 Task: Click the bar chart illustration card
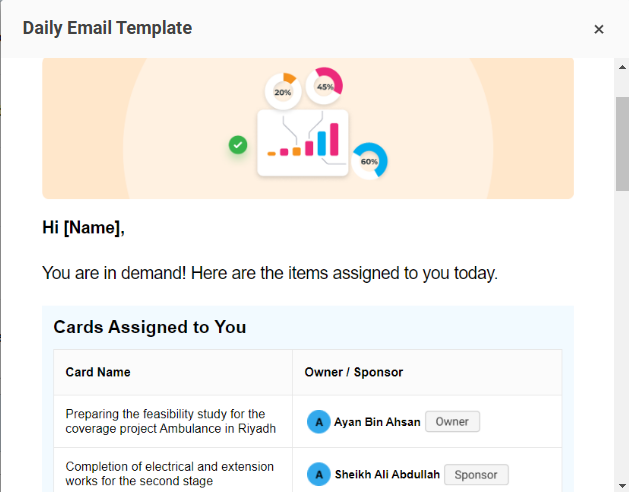(302, 143)
